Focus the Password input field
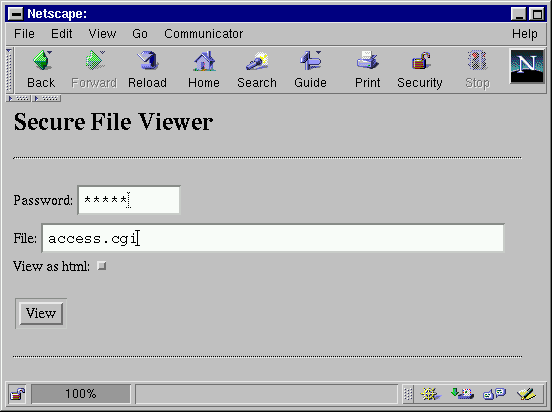The image size is (552, 412). [x=129, y=200]
